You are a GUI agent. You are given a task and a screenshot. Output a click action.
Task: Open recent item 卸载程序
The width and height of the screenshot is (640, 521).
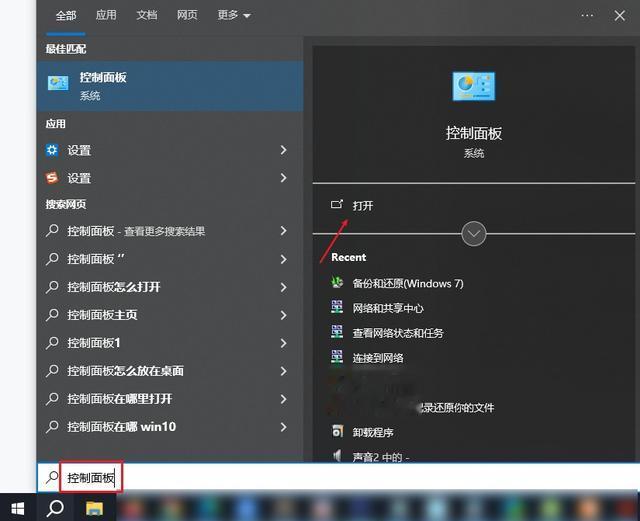(373, 432)
